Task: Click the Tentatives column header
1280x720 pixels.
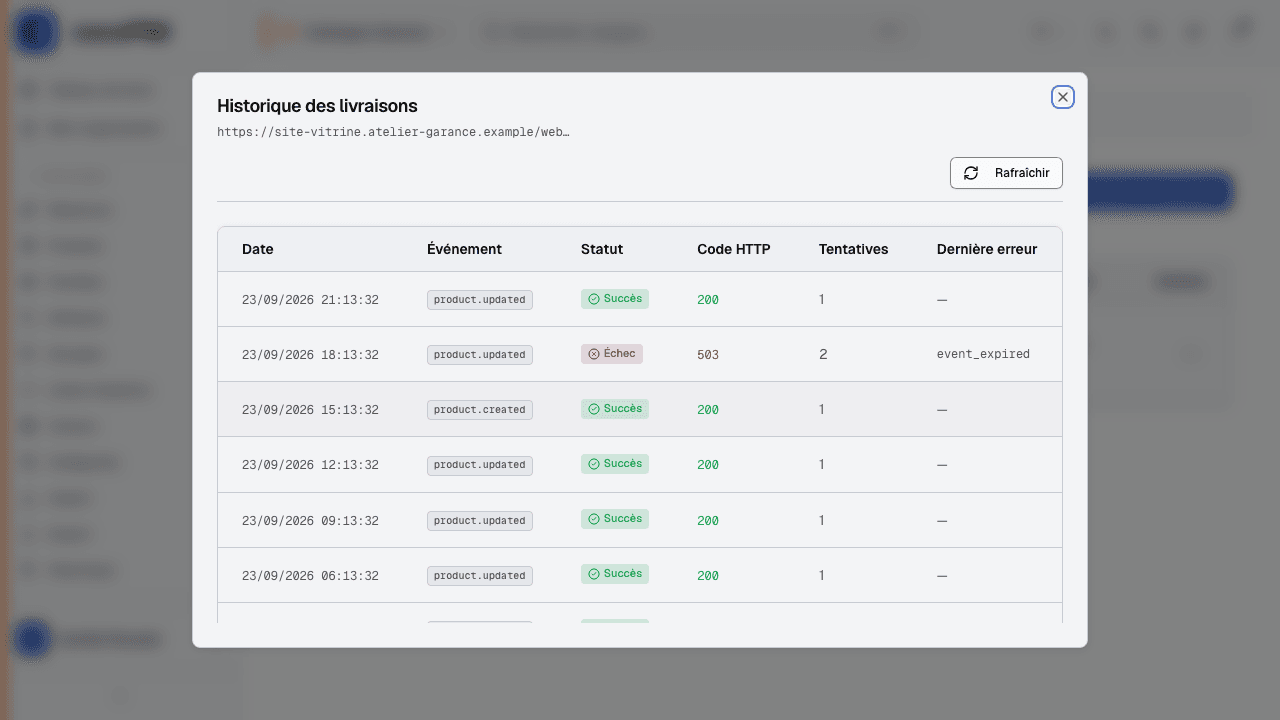Action: point(853,249)
